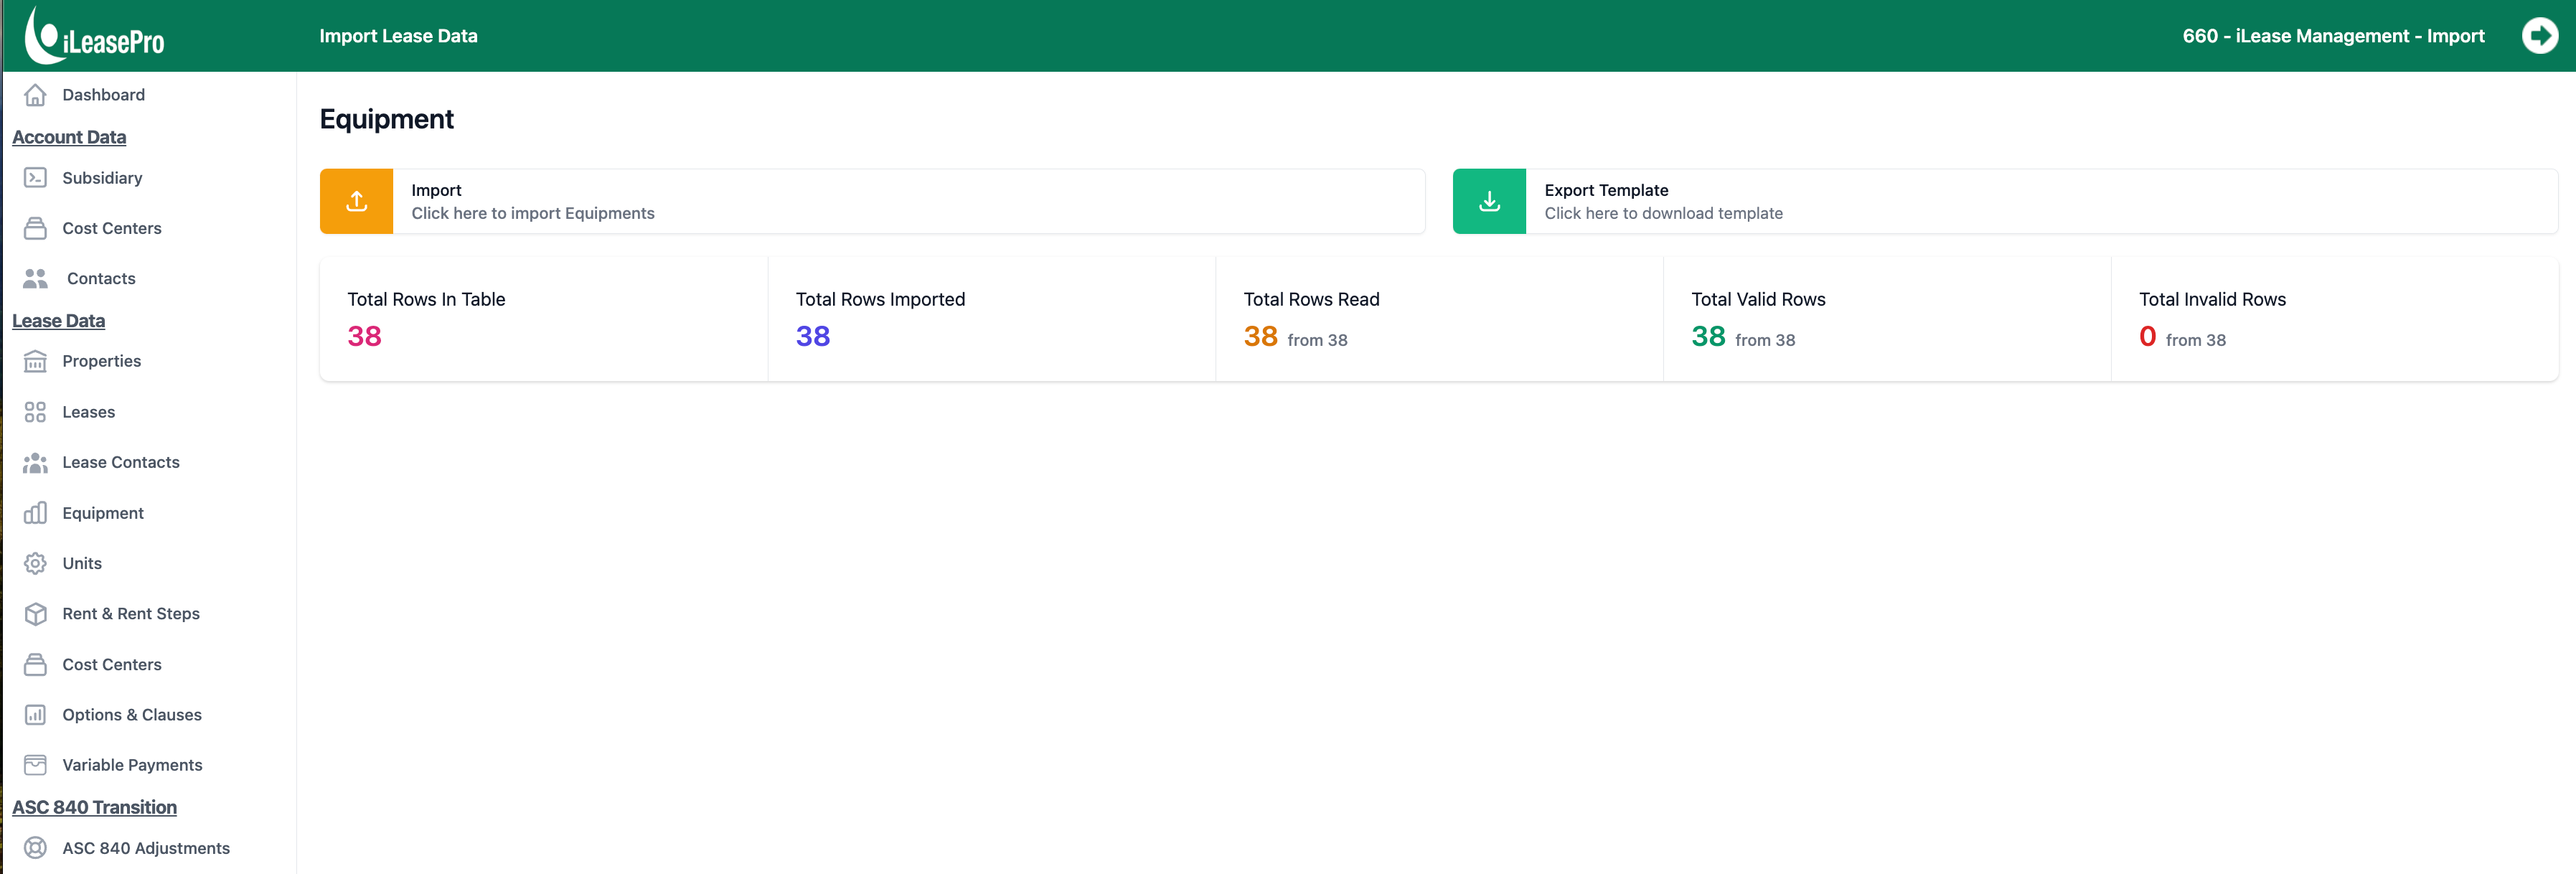2576x874 pixels.
Task: Click the 'Import Lease Data' header title
Action: click(398, 36)
